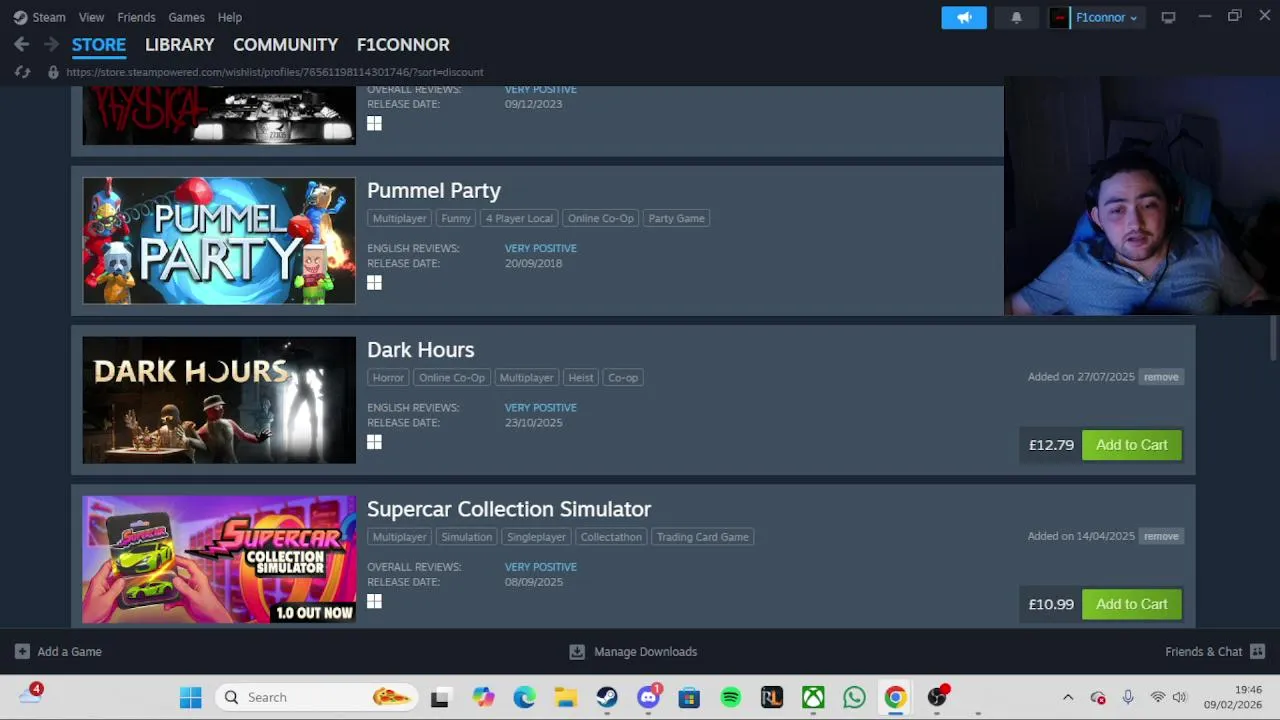The image size is (1280, 720).
Task: Expand the F1connor account dropdown
Action: [x=1106, y=17]
